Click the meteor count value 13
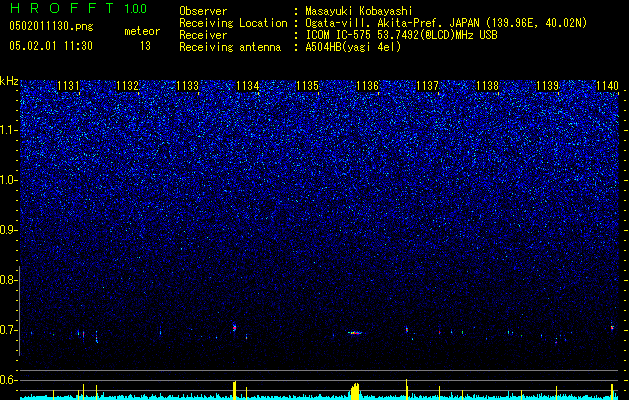 click(x=145, y=46)
